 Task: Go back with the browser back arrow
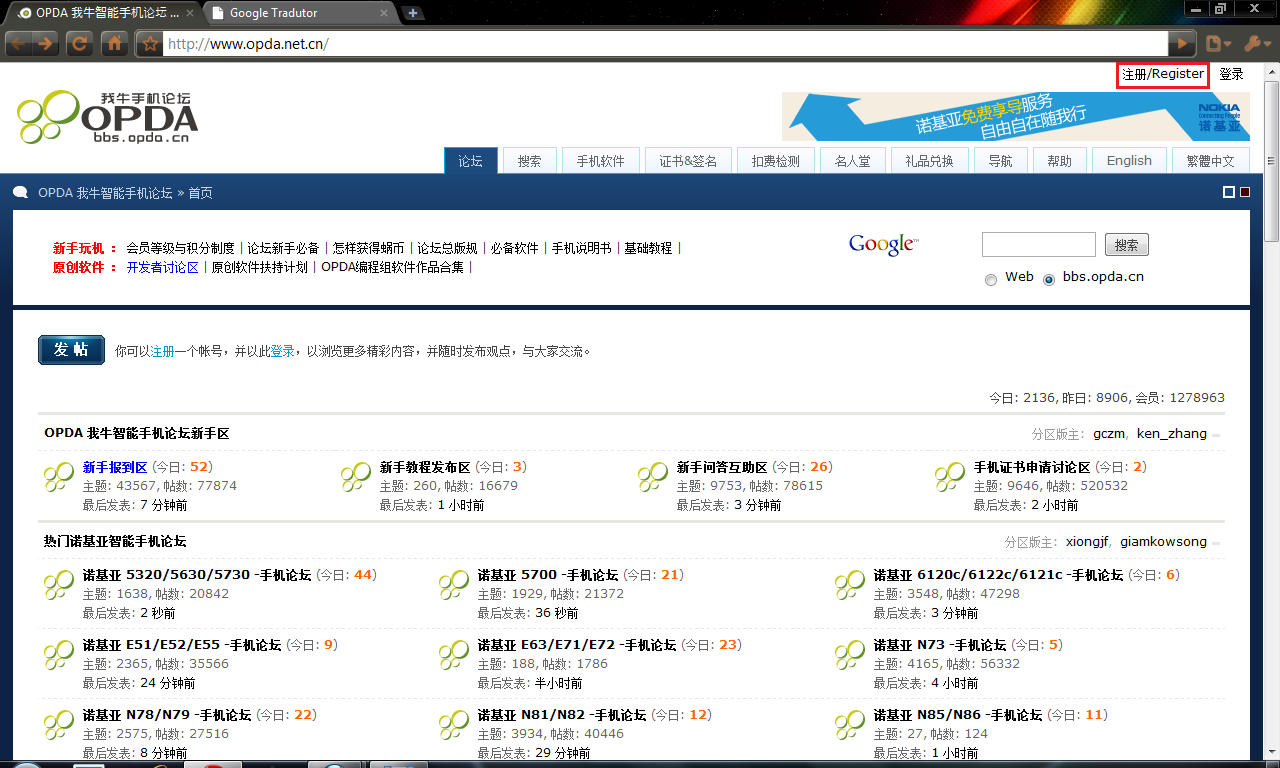tap(19, 44)
